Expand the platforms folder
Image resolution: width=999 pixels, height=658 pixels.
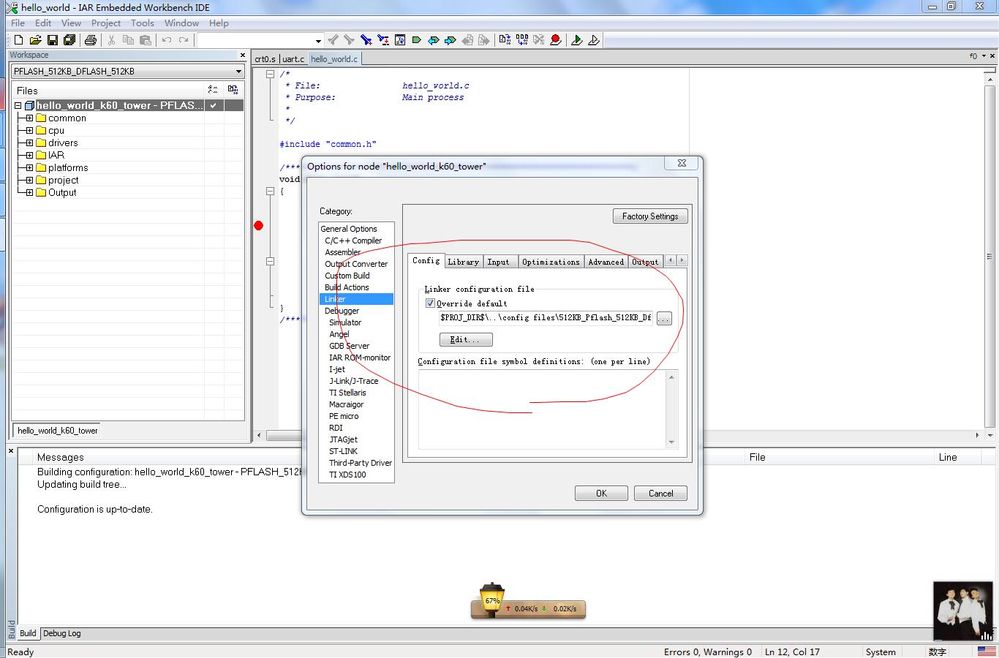pos(29,168)
